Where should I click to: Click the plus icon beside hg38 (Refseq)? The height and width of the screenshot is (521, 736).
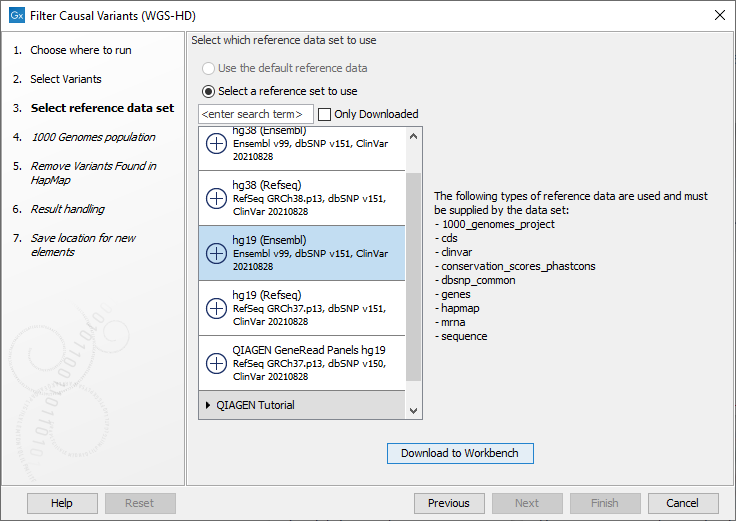216,198
